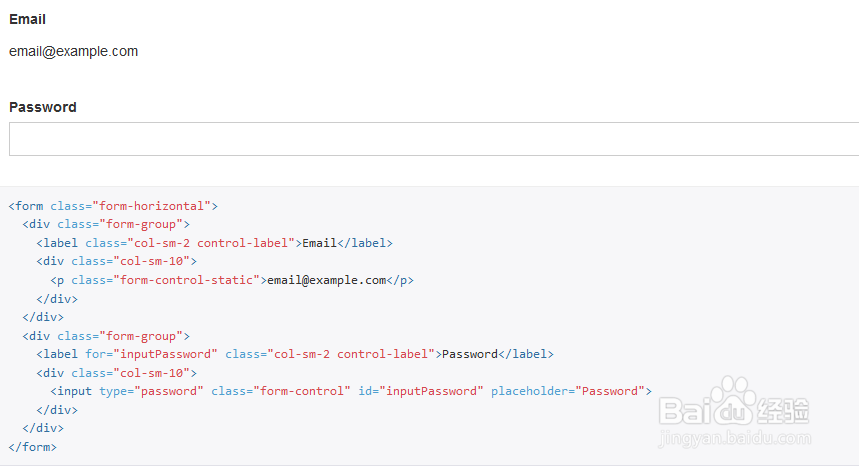This screenshot has width=859, height=468.
Task: Click the placeholder="Password" value in code
Action: (610, 391)
